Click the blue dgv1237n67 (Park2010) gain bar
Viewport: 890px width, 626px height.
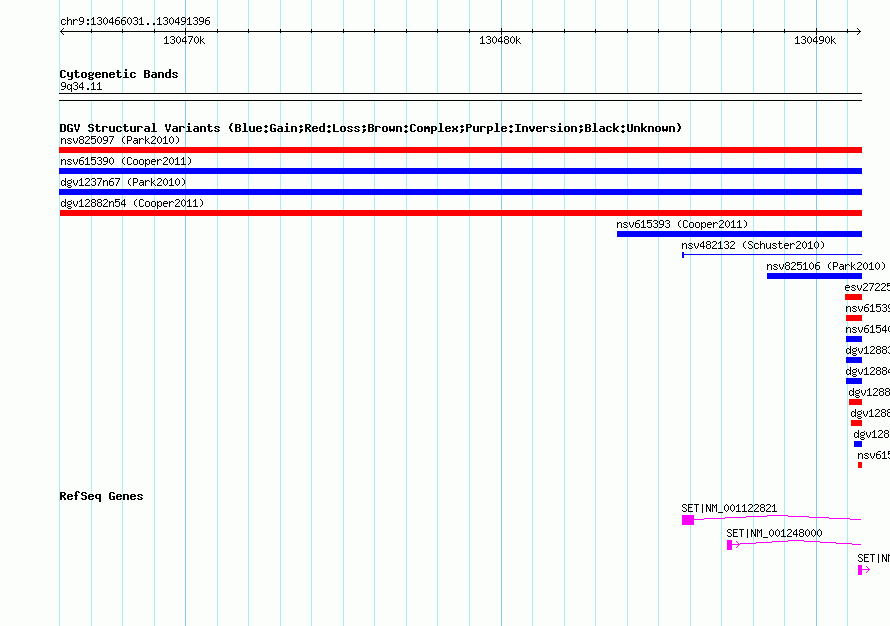click(x=460, y=192)
